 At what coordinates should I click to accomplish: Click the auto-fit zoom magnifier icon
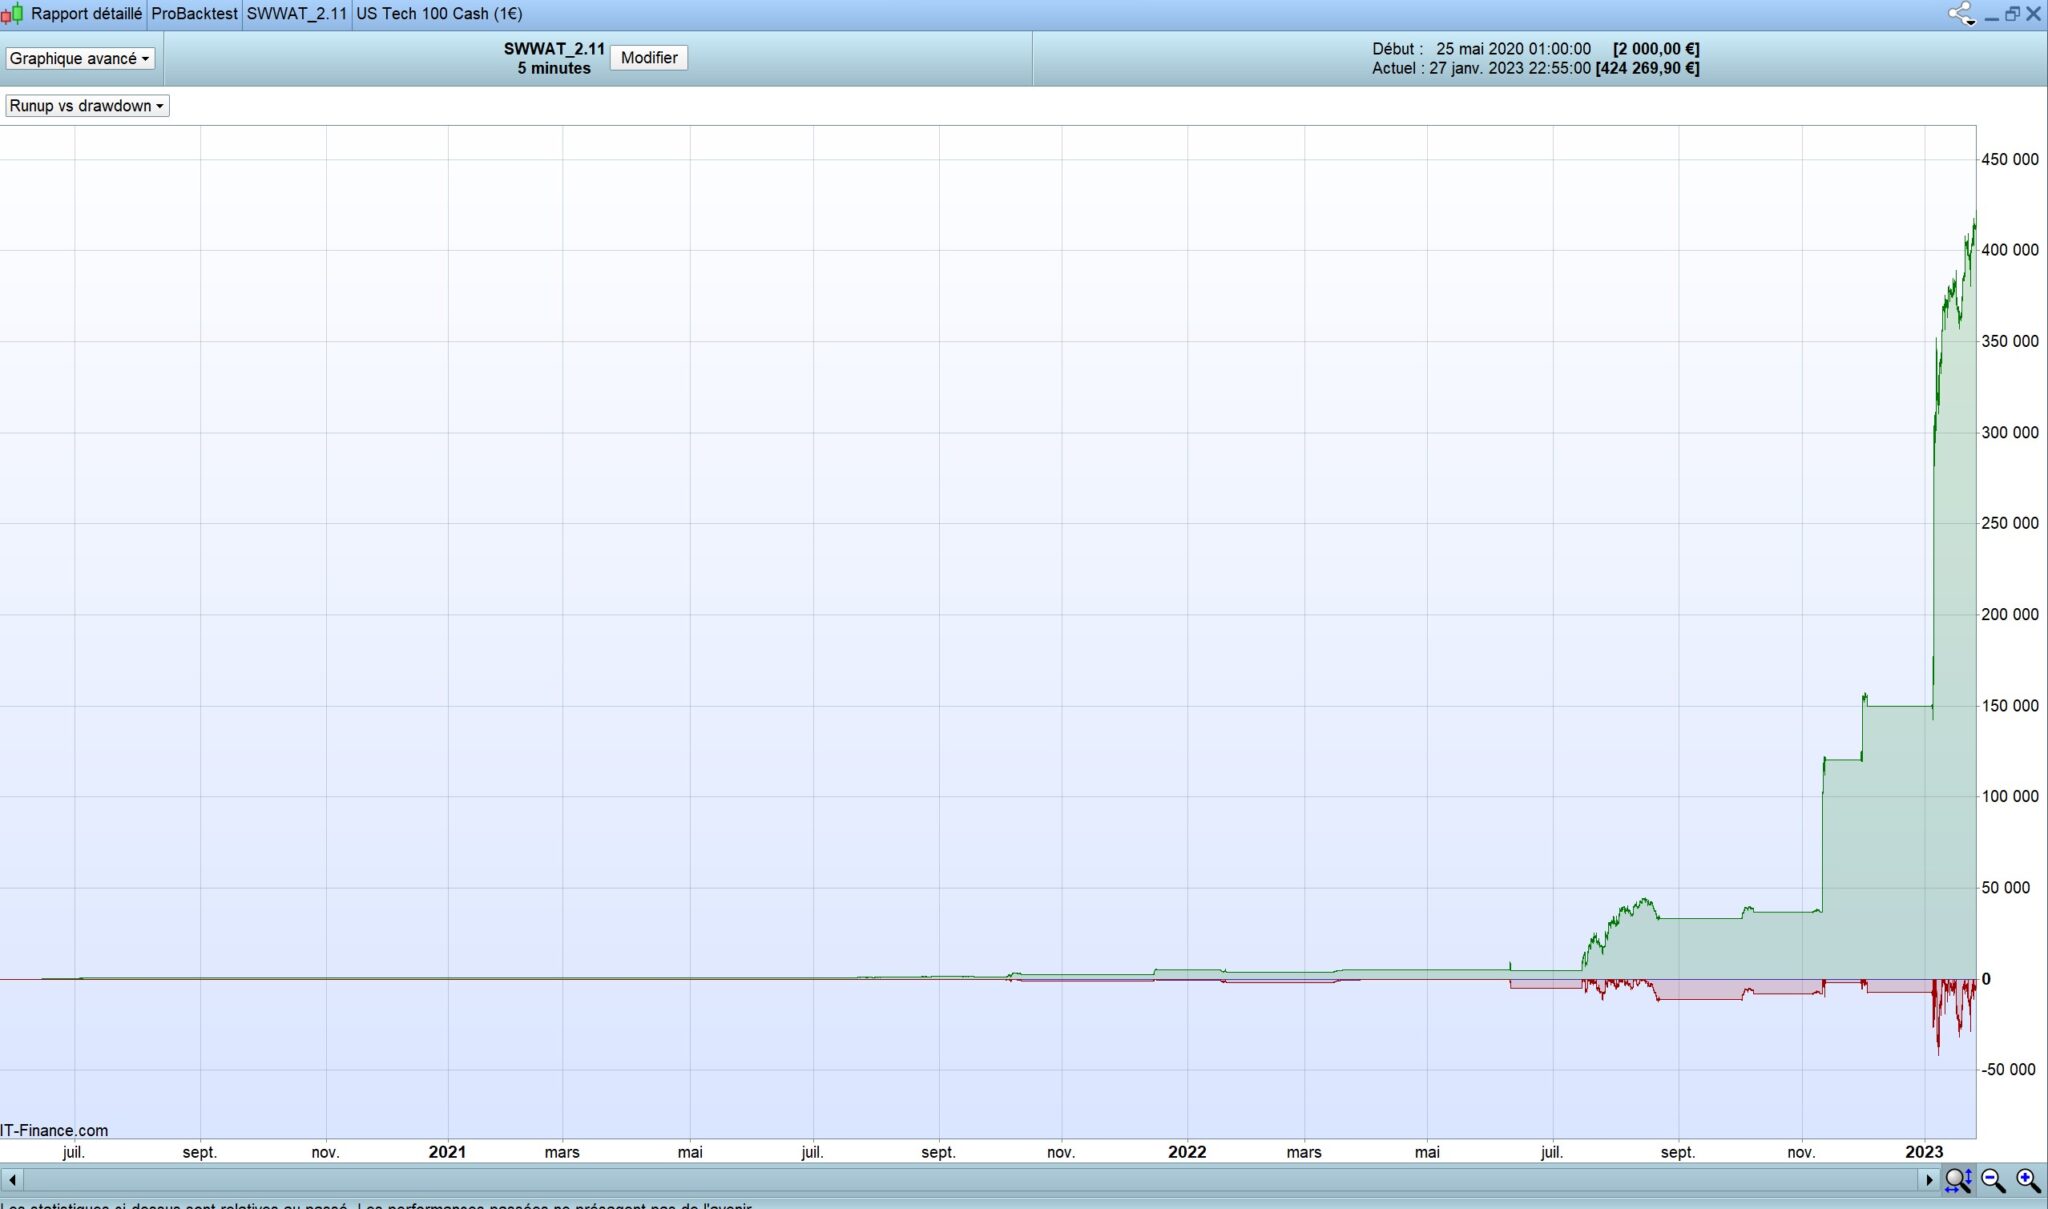tap(1957, 1180)
